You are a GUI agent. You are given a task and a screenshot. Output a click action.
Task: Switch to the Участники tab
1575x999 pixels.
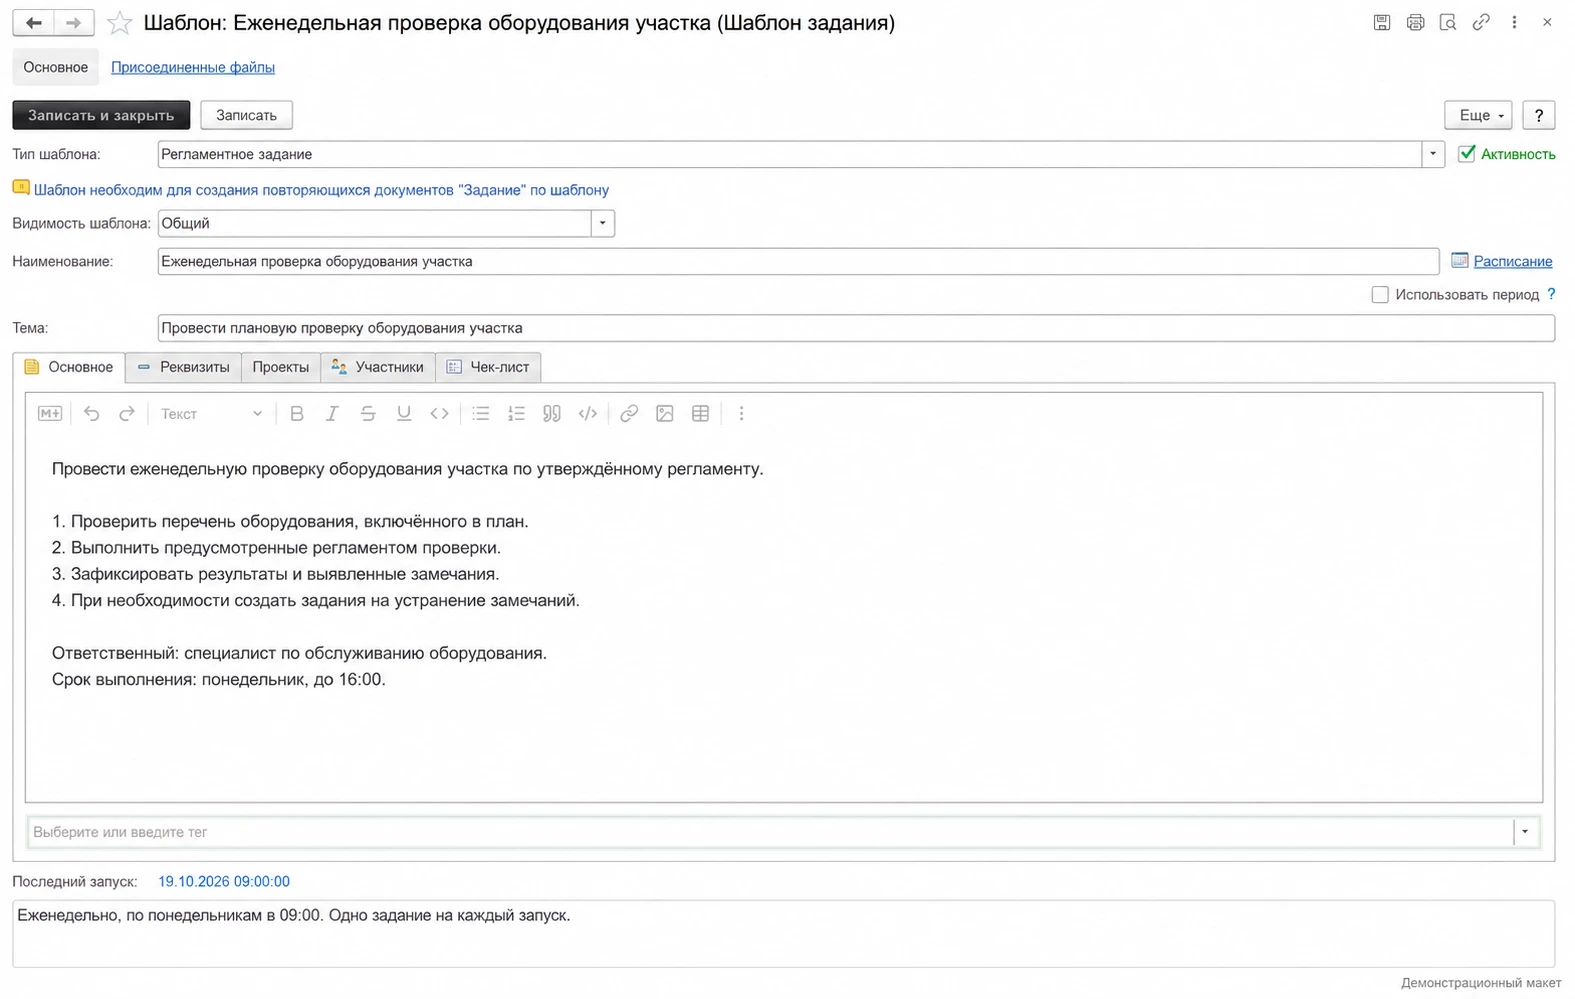coord(378,367)
